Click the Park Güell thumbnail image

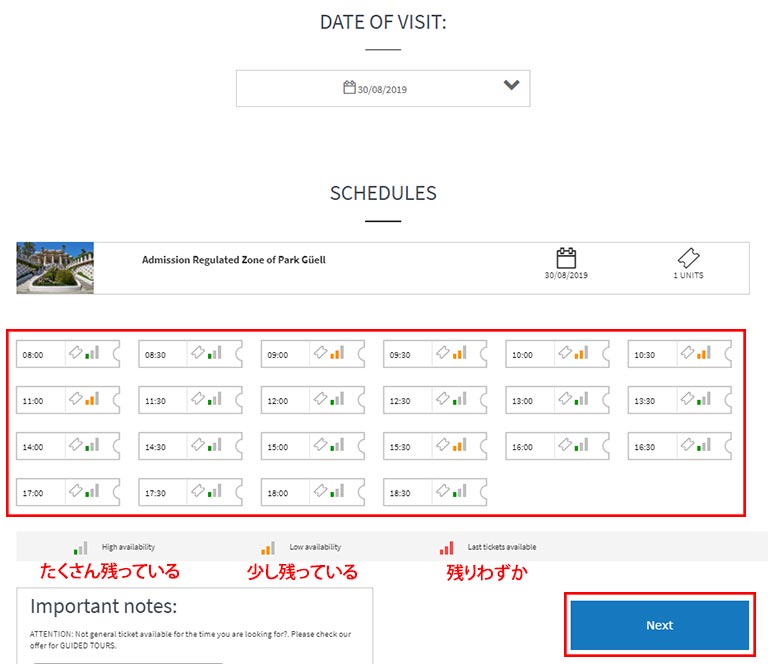click(55, 268)
